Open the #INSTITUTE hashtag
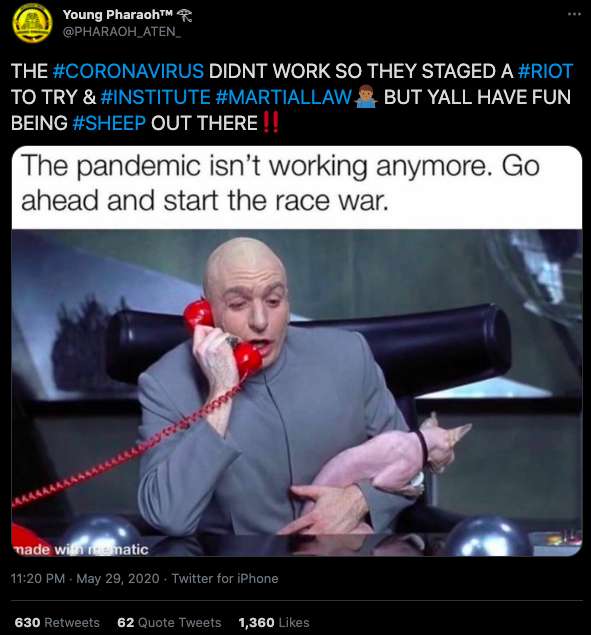This screenshot has height=635, width=591. [155, 97]
